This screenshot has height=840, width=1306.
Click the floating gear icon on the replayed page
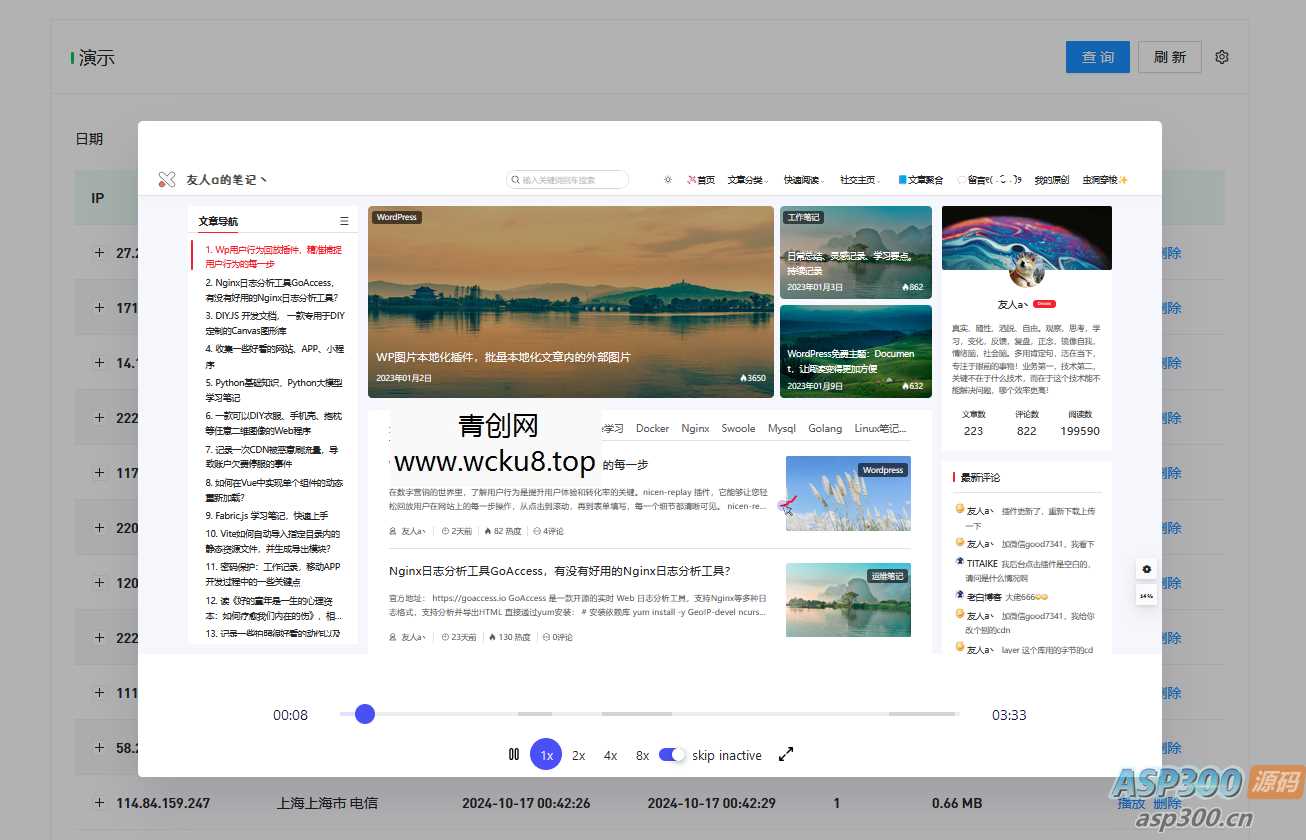(x=1145, y=568)
